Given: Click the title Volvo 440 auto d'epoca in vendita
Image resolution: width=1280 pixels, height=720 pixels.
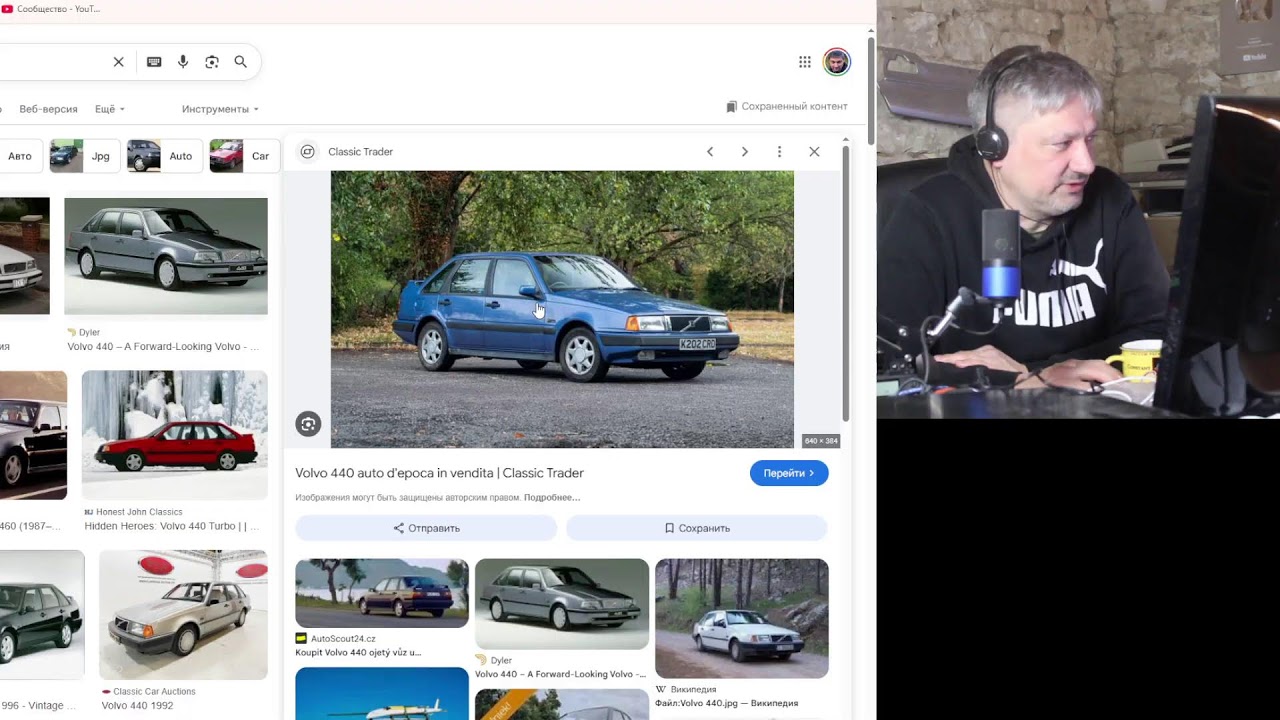Looking at the screenshot, I should pyautogui.click(x=439, y=473).
